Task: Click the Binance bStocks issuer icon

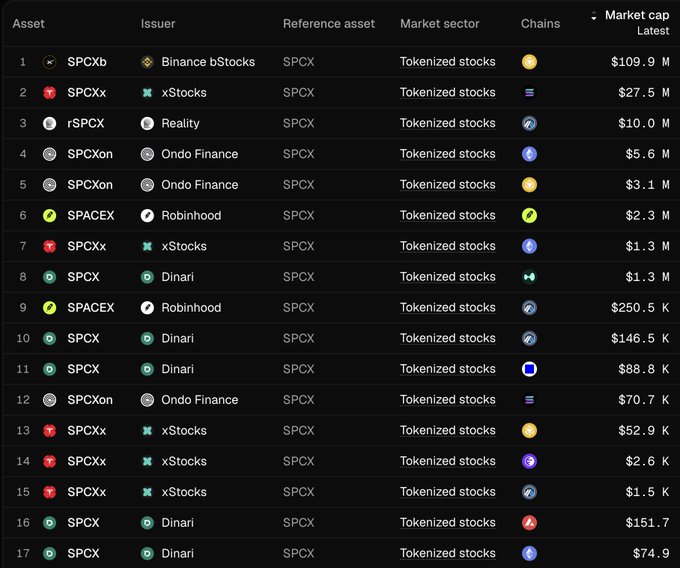Action: [x=147, y=62]
